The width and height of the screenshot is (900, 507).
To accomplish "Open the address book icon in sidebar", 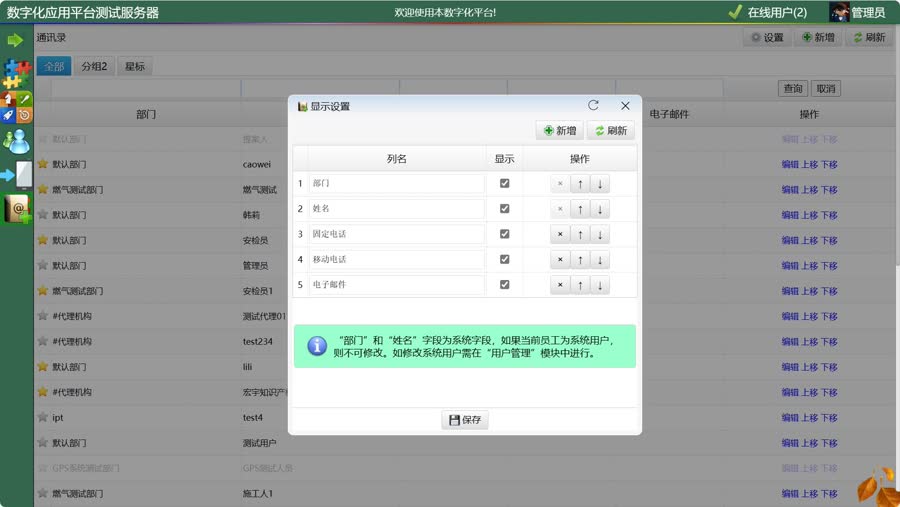I will (17, 209).
